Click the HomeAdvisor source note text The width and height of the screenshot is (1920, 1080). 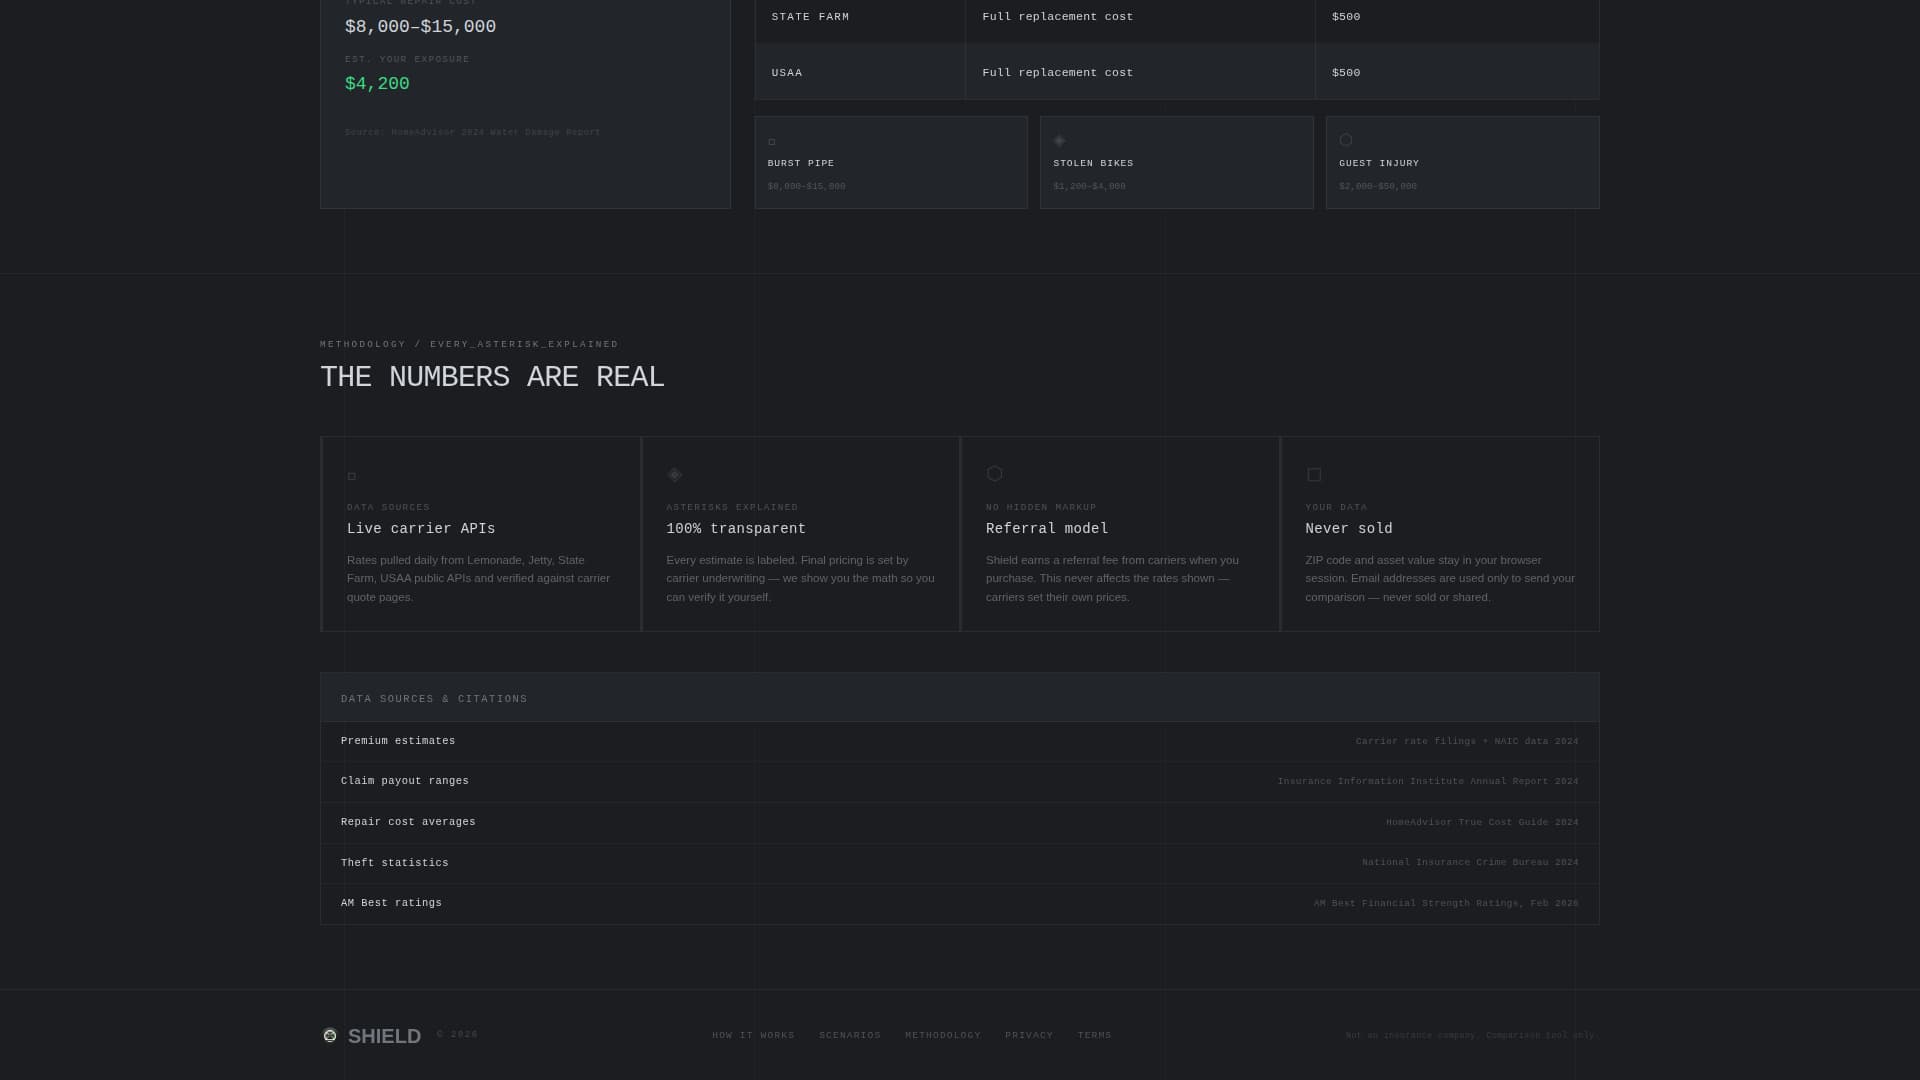(472, 132)
